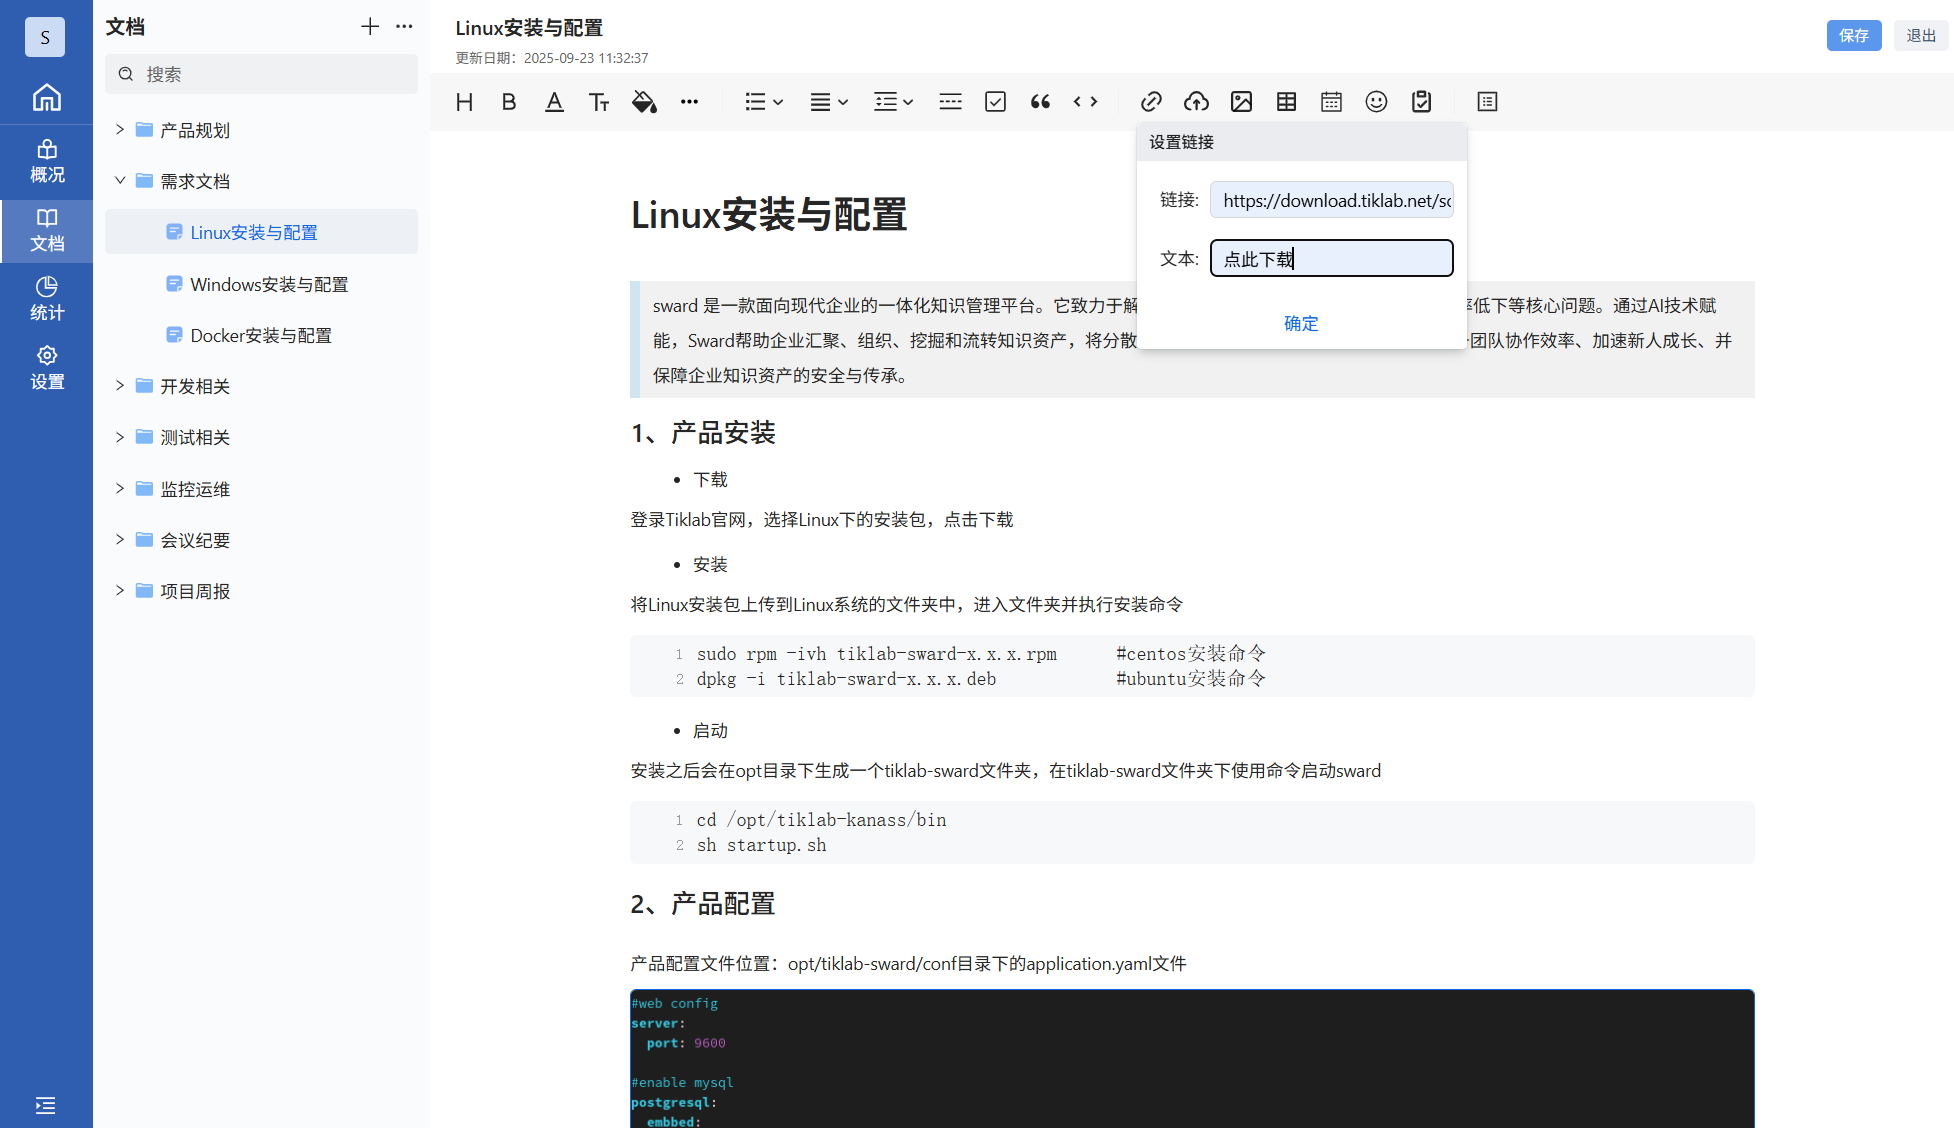The height and width of the screenshot is (1128, 1954).
Task: Open the font color tool
Action: tap(554, 102)
